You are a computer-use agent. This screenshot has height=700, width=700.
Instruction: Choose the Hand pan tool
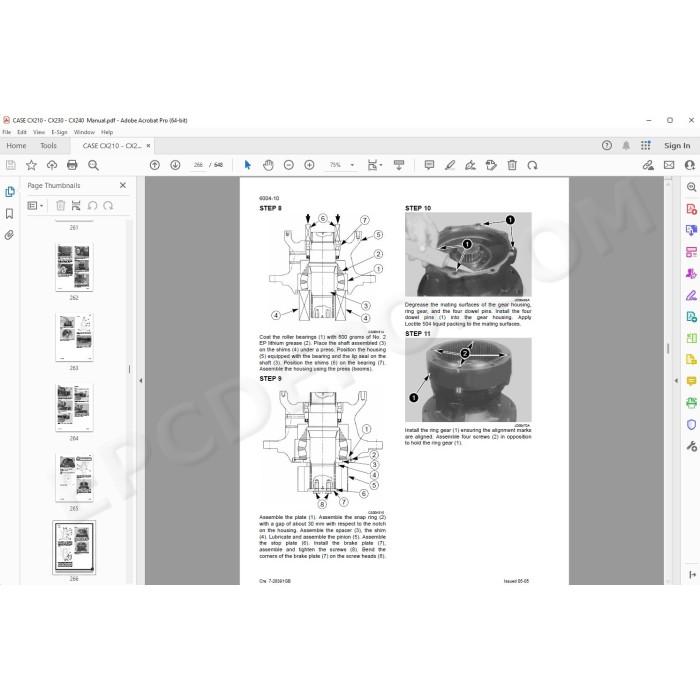(x=268, y=165)
